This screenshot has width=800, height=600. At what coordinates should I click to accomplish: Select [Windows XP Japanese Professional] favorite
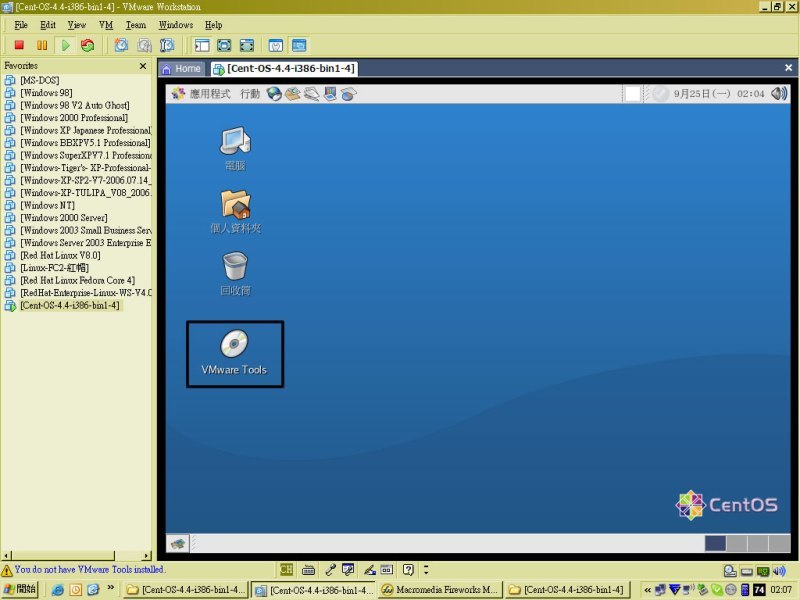coord(86,130)
